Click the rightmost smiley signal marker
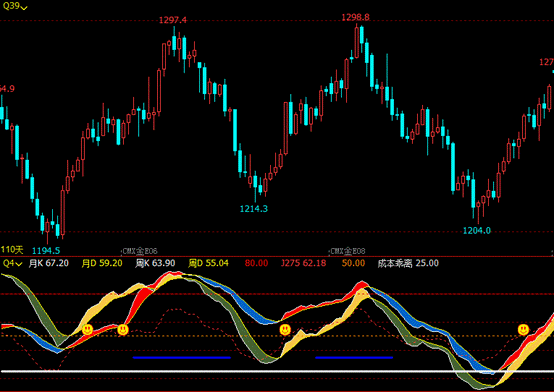The height and width of the screenshot is (392, 554). point(523,330)
